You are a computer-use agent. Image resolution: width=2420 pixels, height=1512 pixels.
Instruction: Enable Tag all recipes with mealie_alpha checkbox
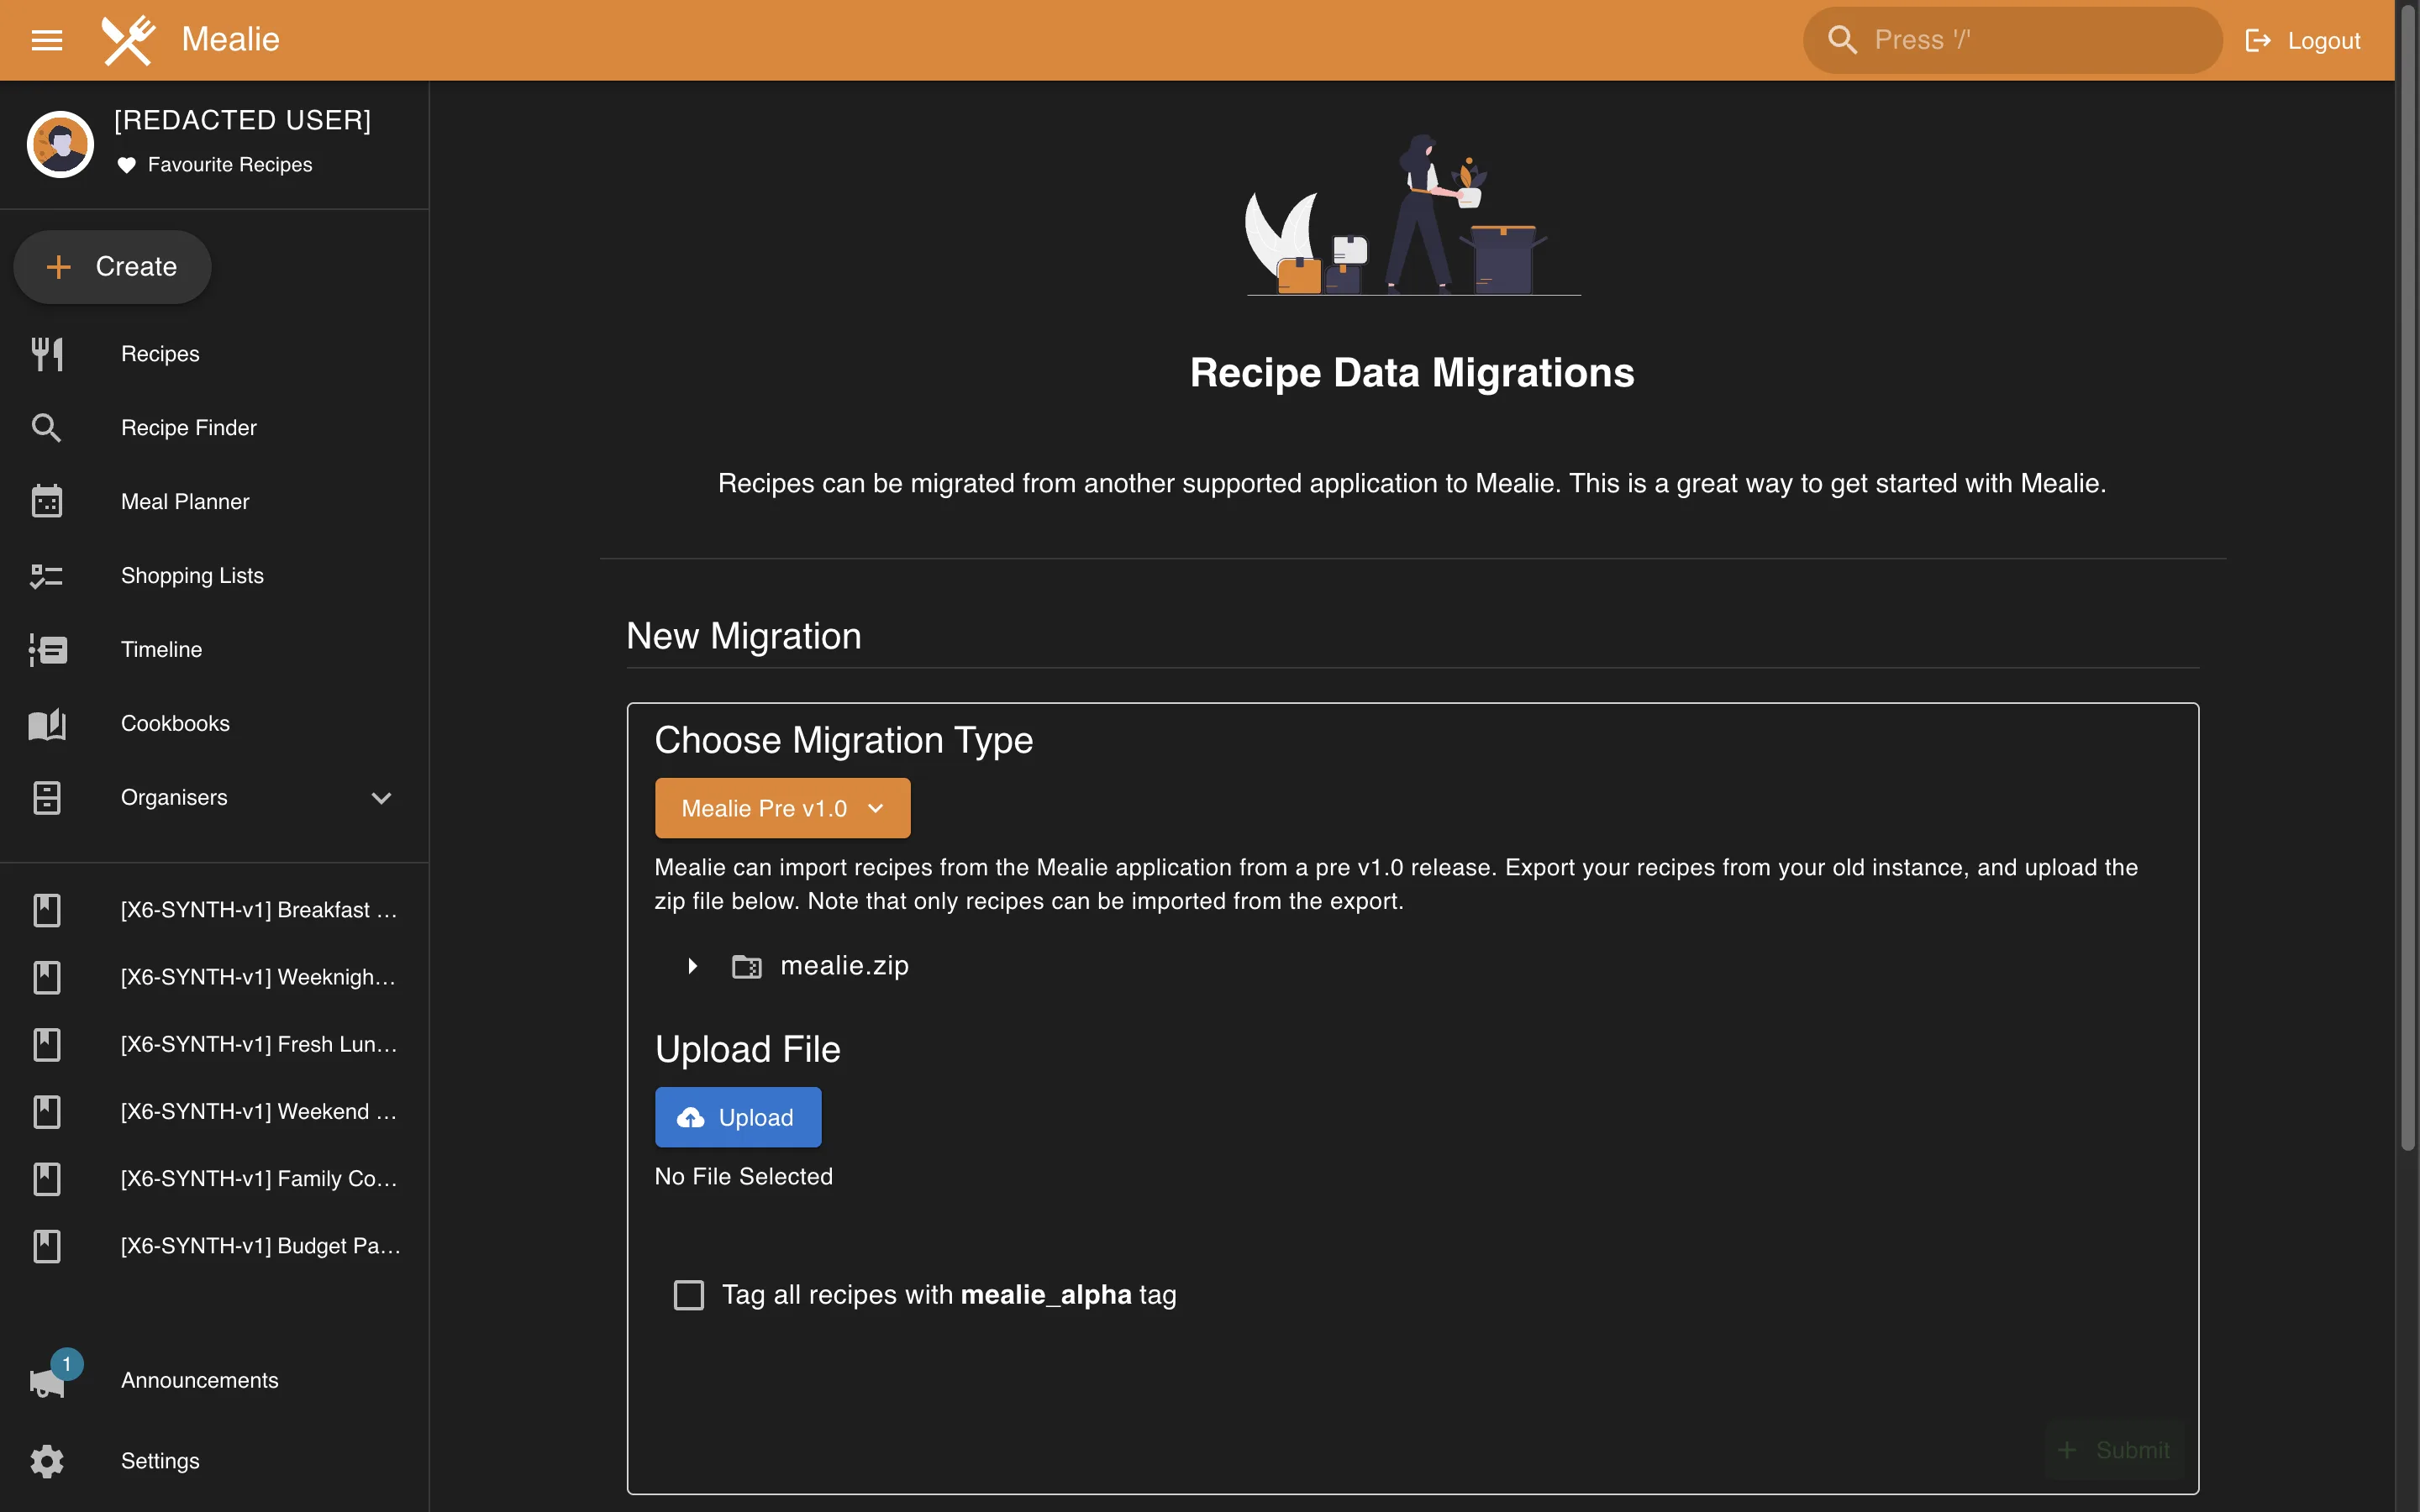pyautogui.click(x=689, y=1295)
